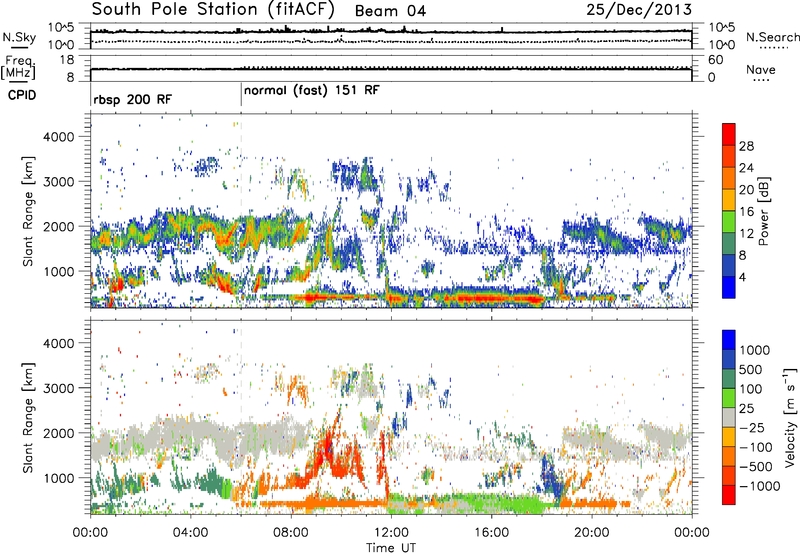Viewport: 800px width, 554px height.
Task: Pick the light green 12–16 dB Power segment
Action: point(729,222)
